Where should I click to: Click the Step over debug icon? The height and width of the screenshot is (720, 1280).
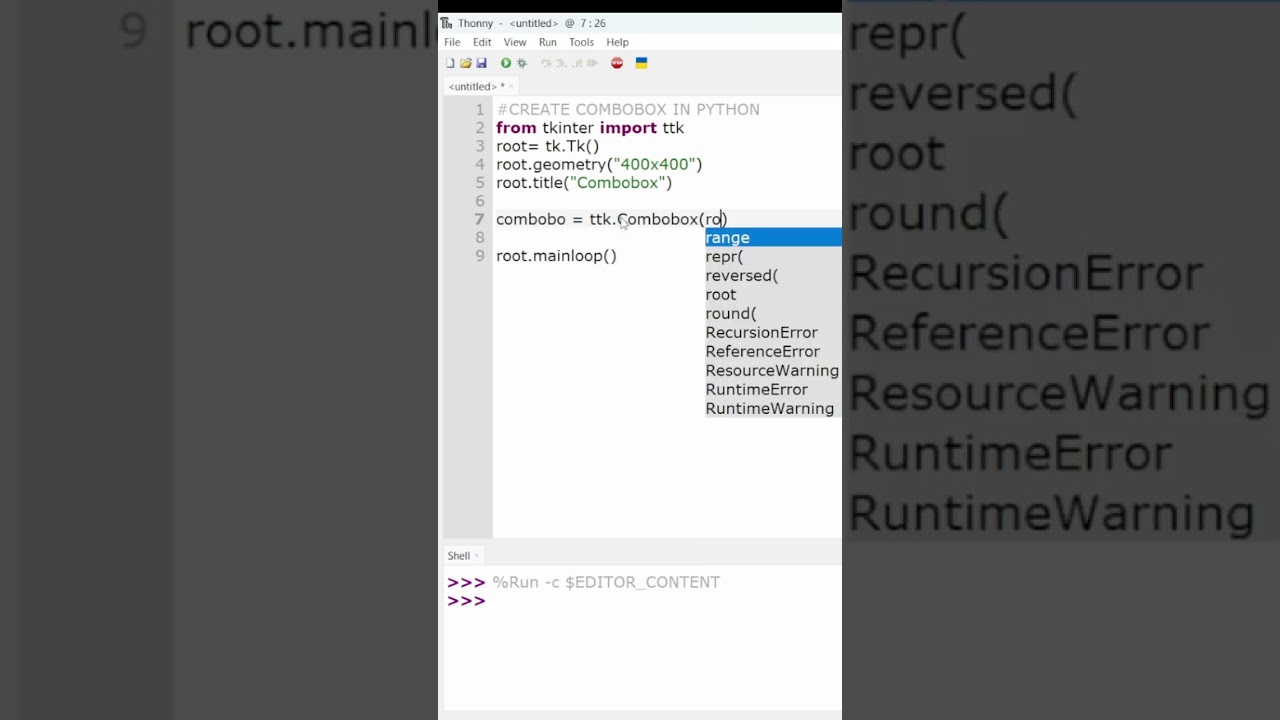tap(546, 63)
